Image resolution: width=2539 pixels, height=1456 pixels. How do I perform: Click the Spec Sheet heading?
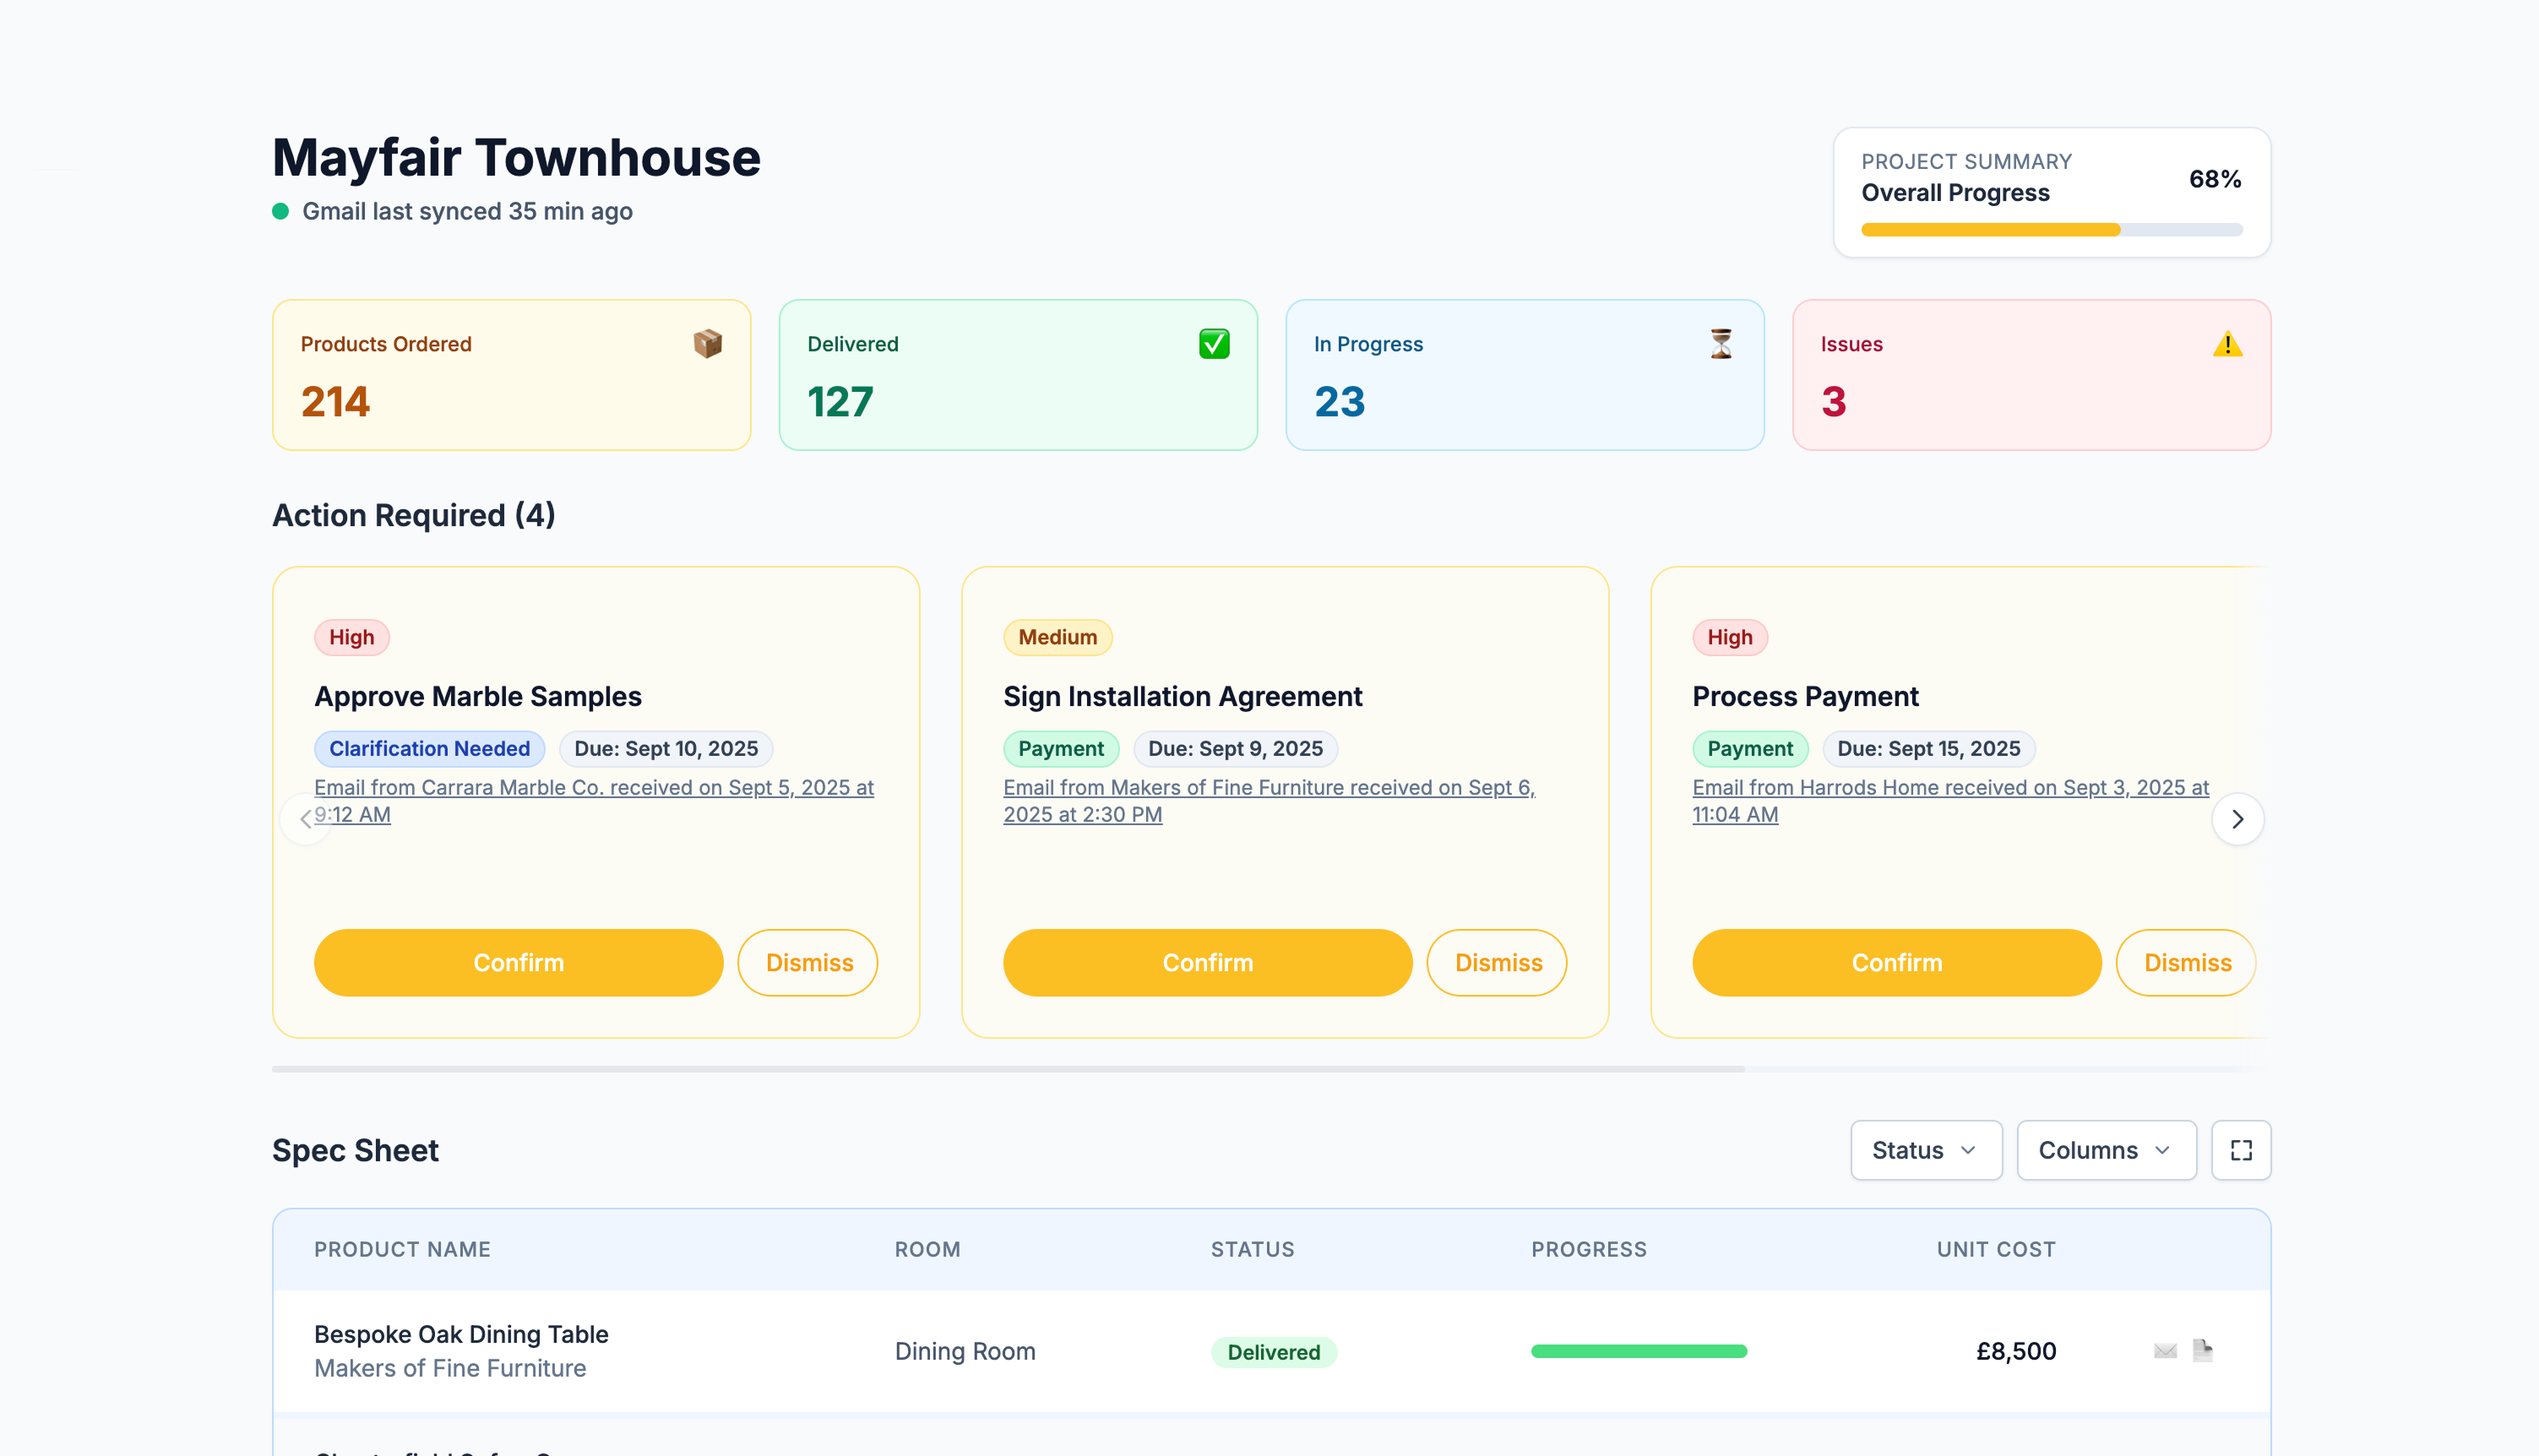tap(355, 1150)
